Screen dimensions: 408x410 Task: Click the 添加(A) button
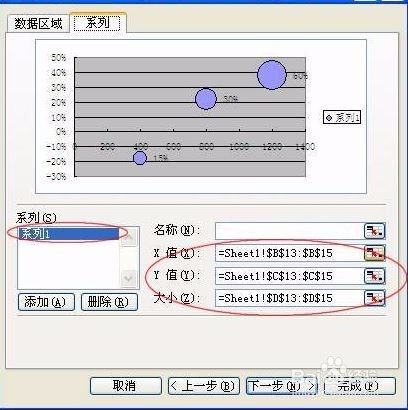point(46,302)
